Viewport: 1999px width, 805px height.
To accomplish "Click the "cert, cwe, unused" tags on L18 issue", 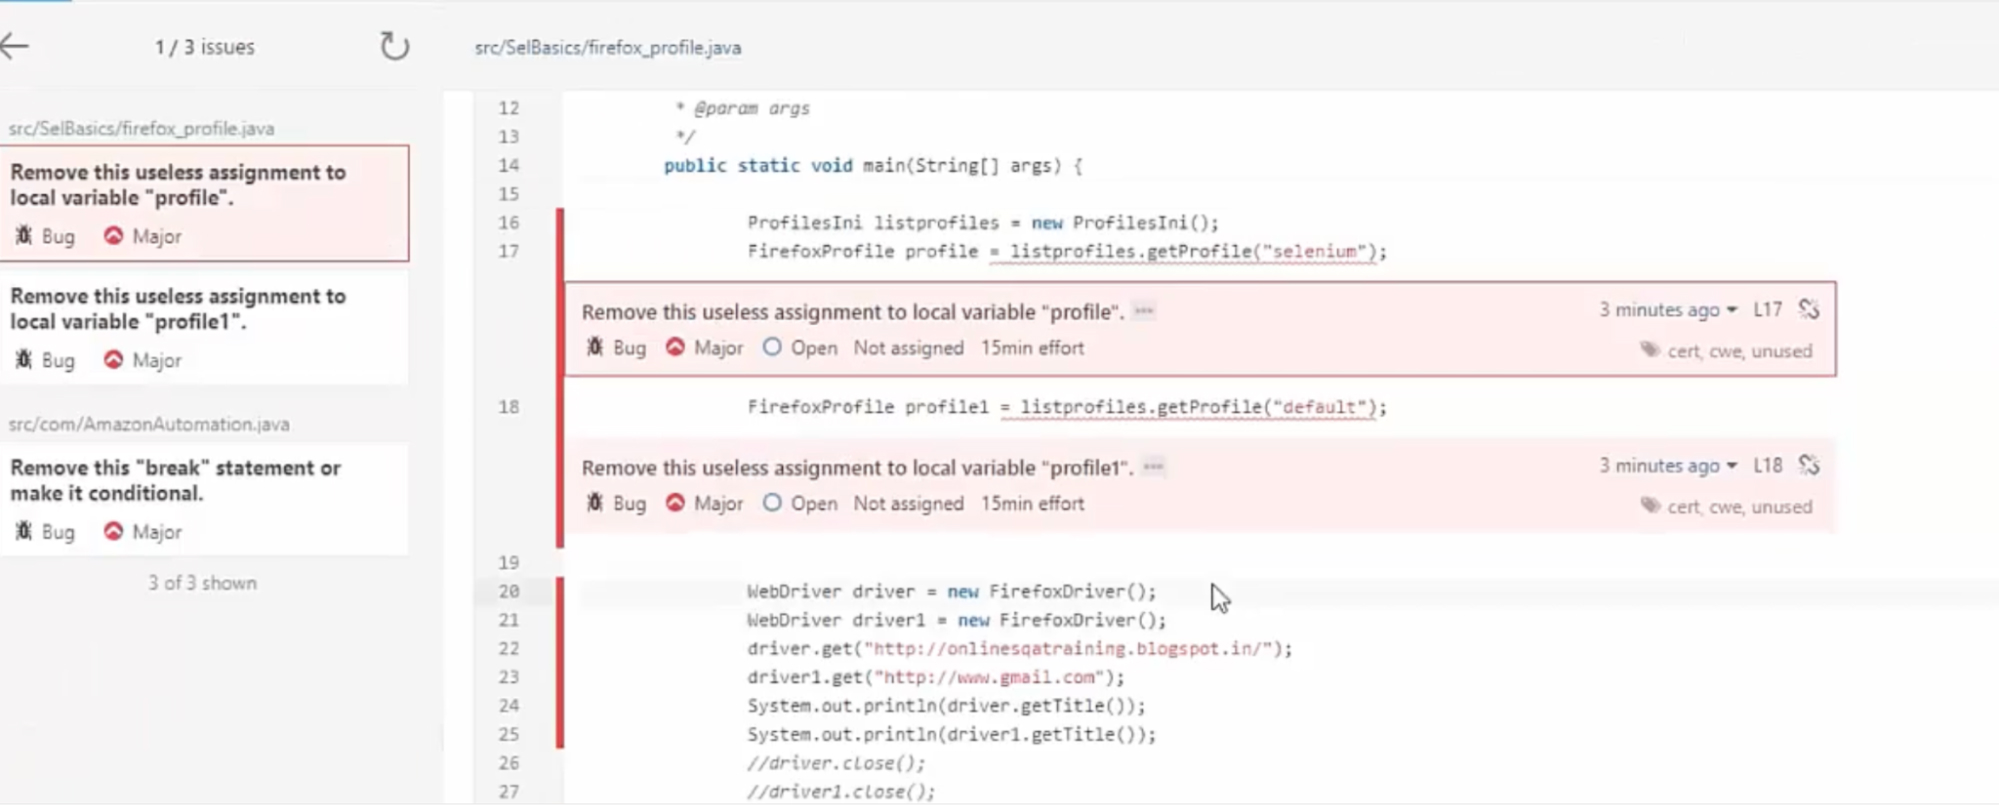I will (1739, 507).
